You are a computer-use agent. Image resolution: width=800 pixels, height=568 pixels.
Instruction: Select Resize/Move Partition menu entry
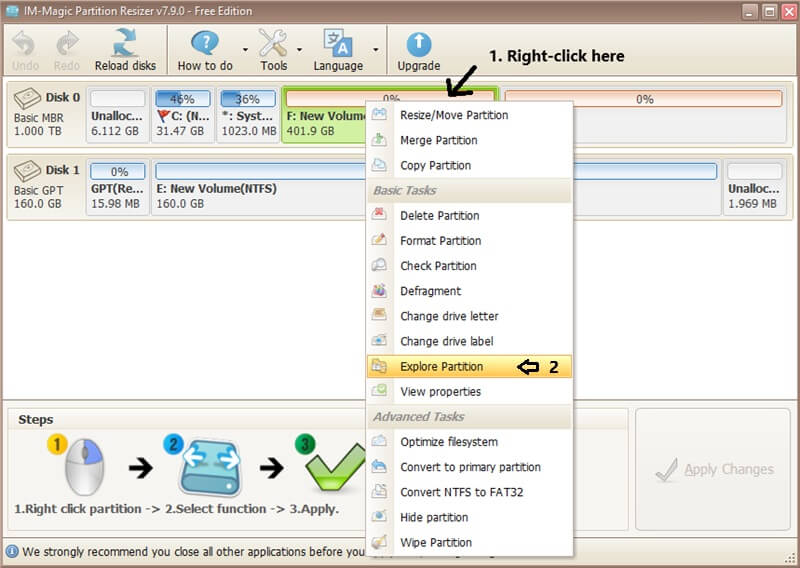pyautogui.click(x=469, y=115)
